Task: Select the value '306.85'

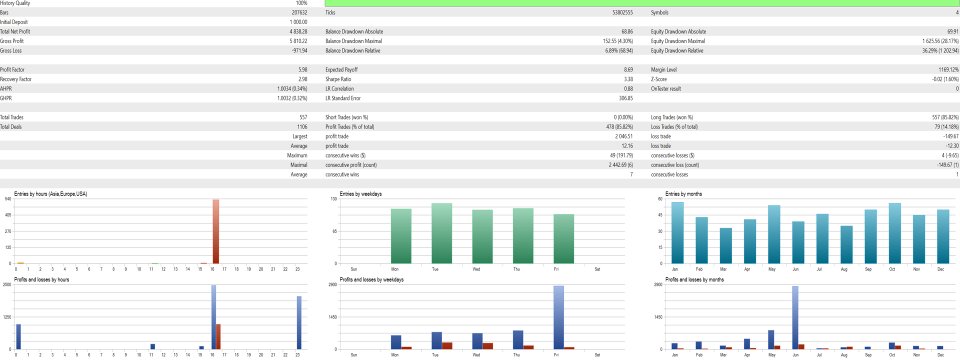Action: point(627,99)
